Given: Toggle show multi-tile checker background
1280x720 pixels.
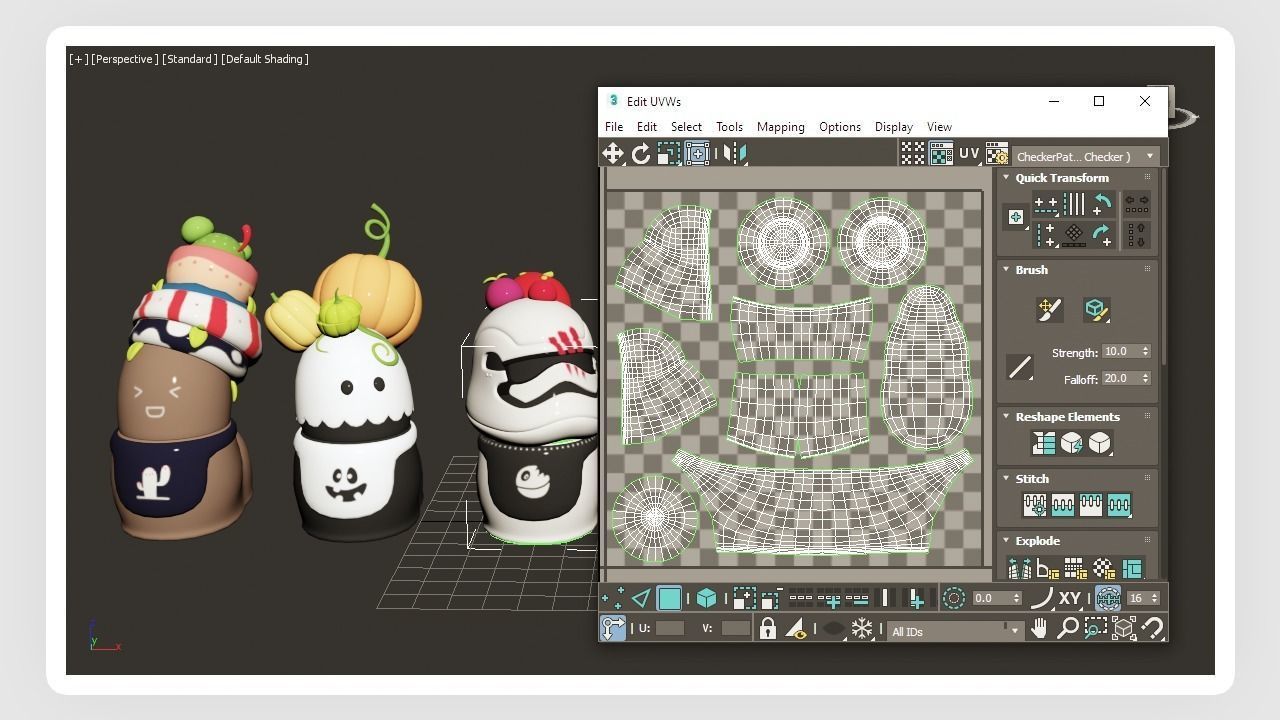Looking at the screenshot, I should (912, 153).
